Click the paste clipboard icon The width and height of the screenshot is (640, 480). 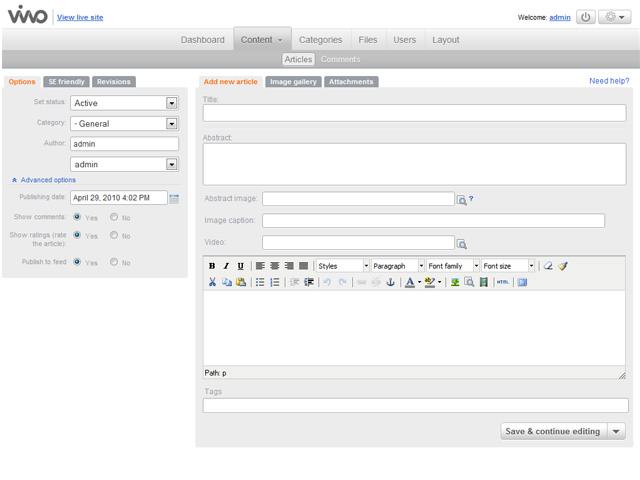[x=241, y=282]
